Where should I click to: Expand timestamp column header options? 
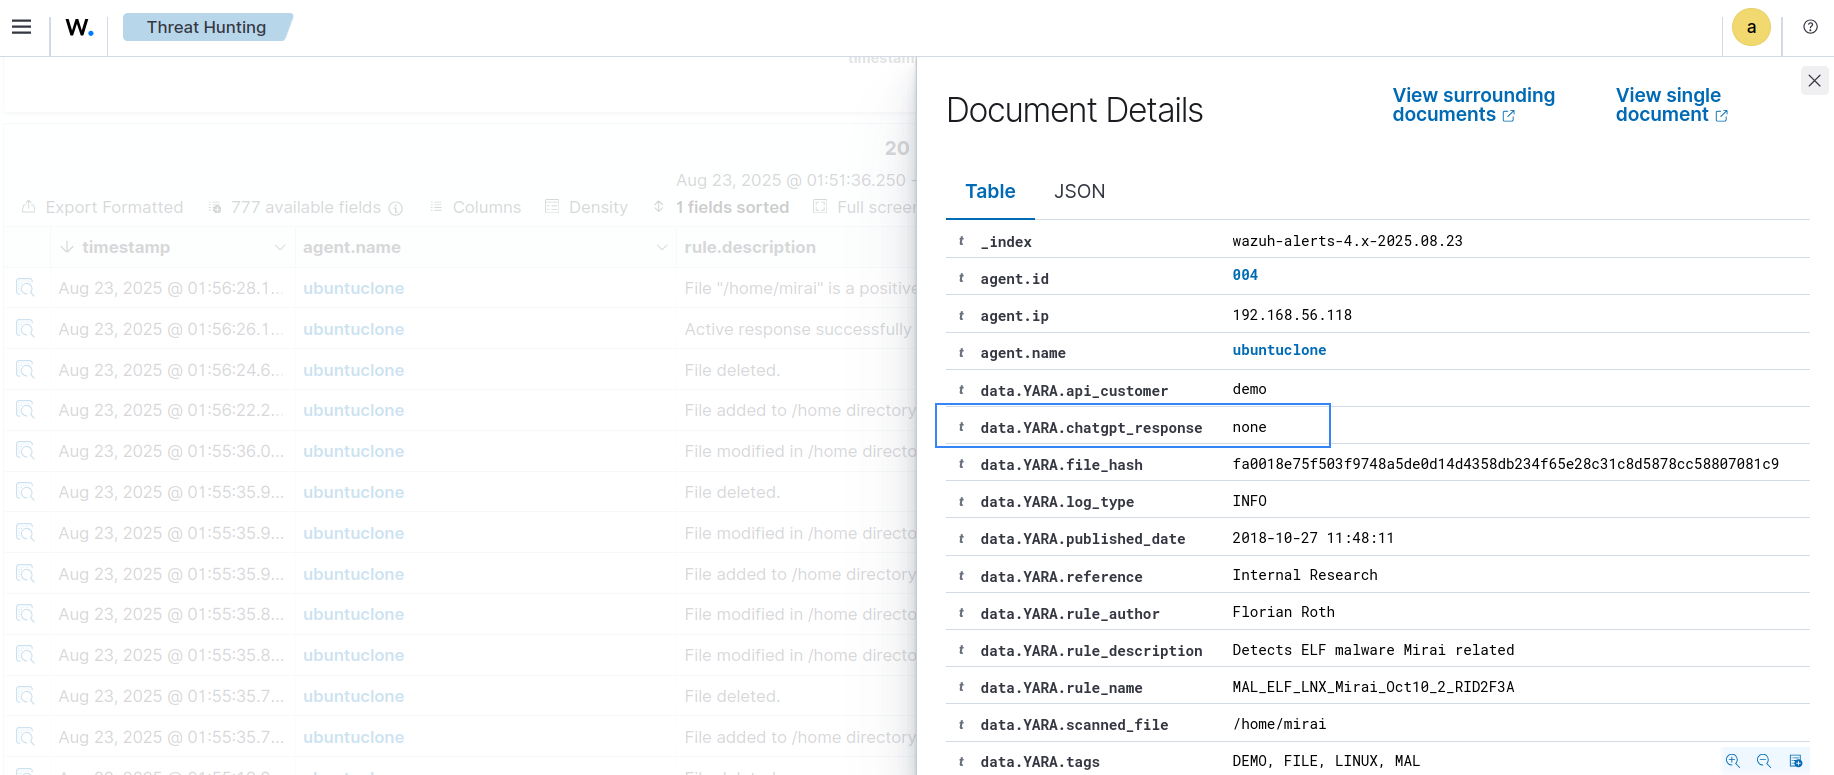pyautogui.click(x=279, y=247)
